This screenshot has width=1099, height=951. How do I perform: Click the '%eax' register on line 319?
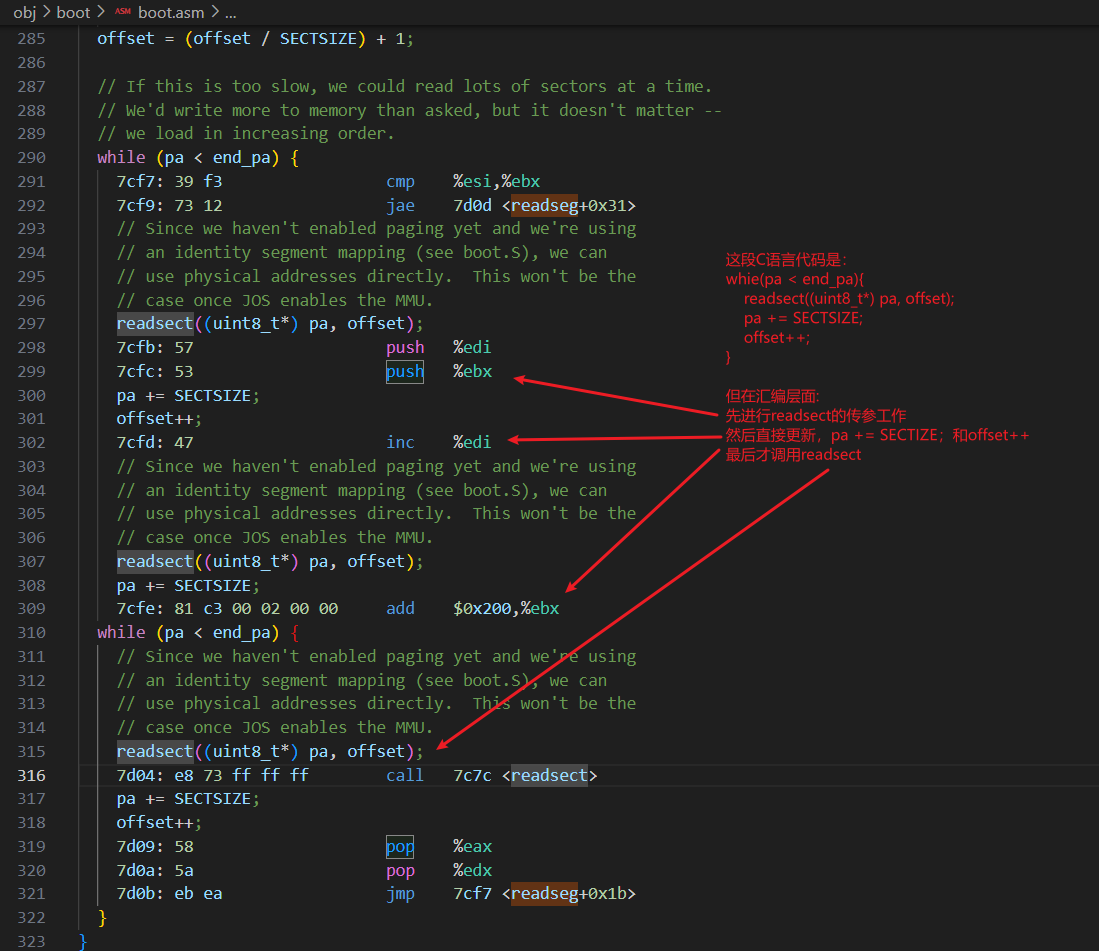click(x=472, y=847)
